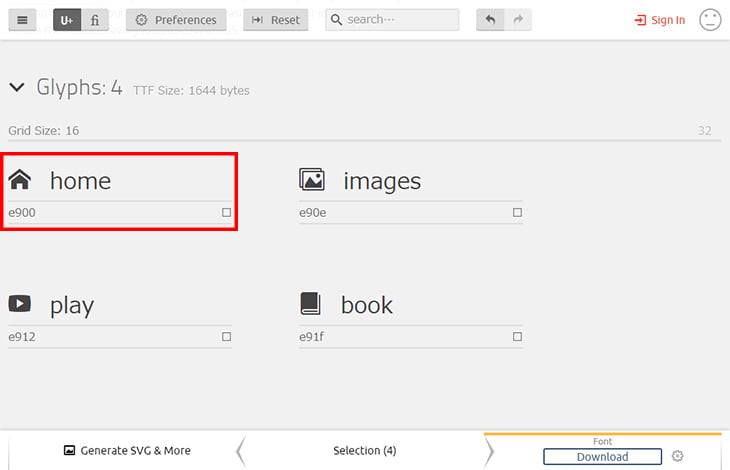
Task: Toggle the U+ unicode codes display
Action: point(67,20)
